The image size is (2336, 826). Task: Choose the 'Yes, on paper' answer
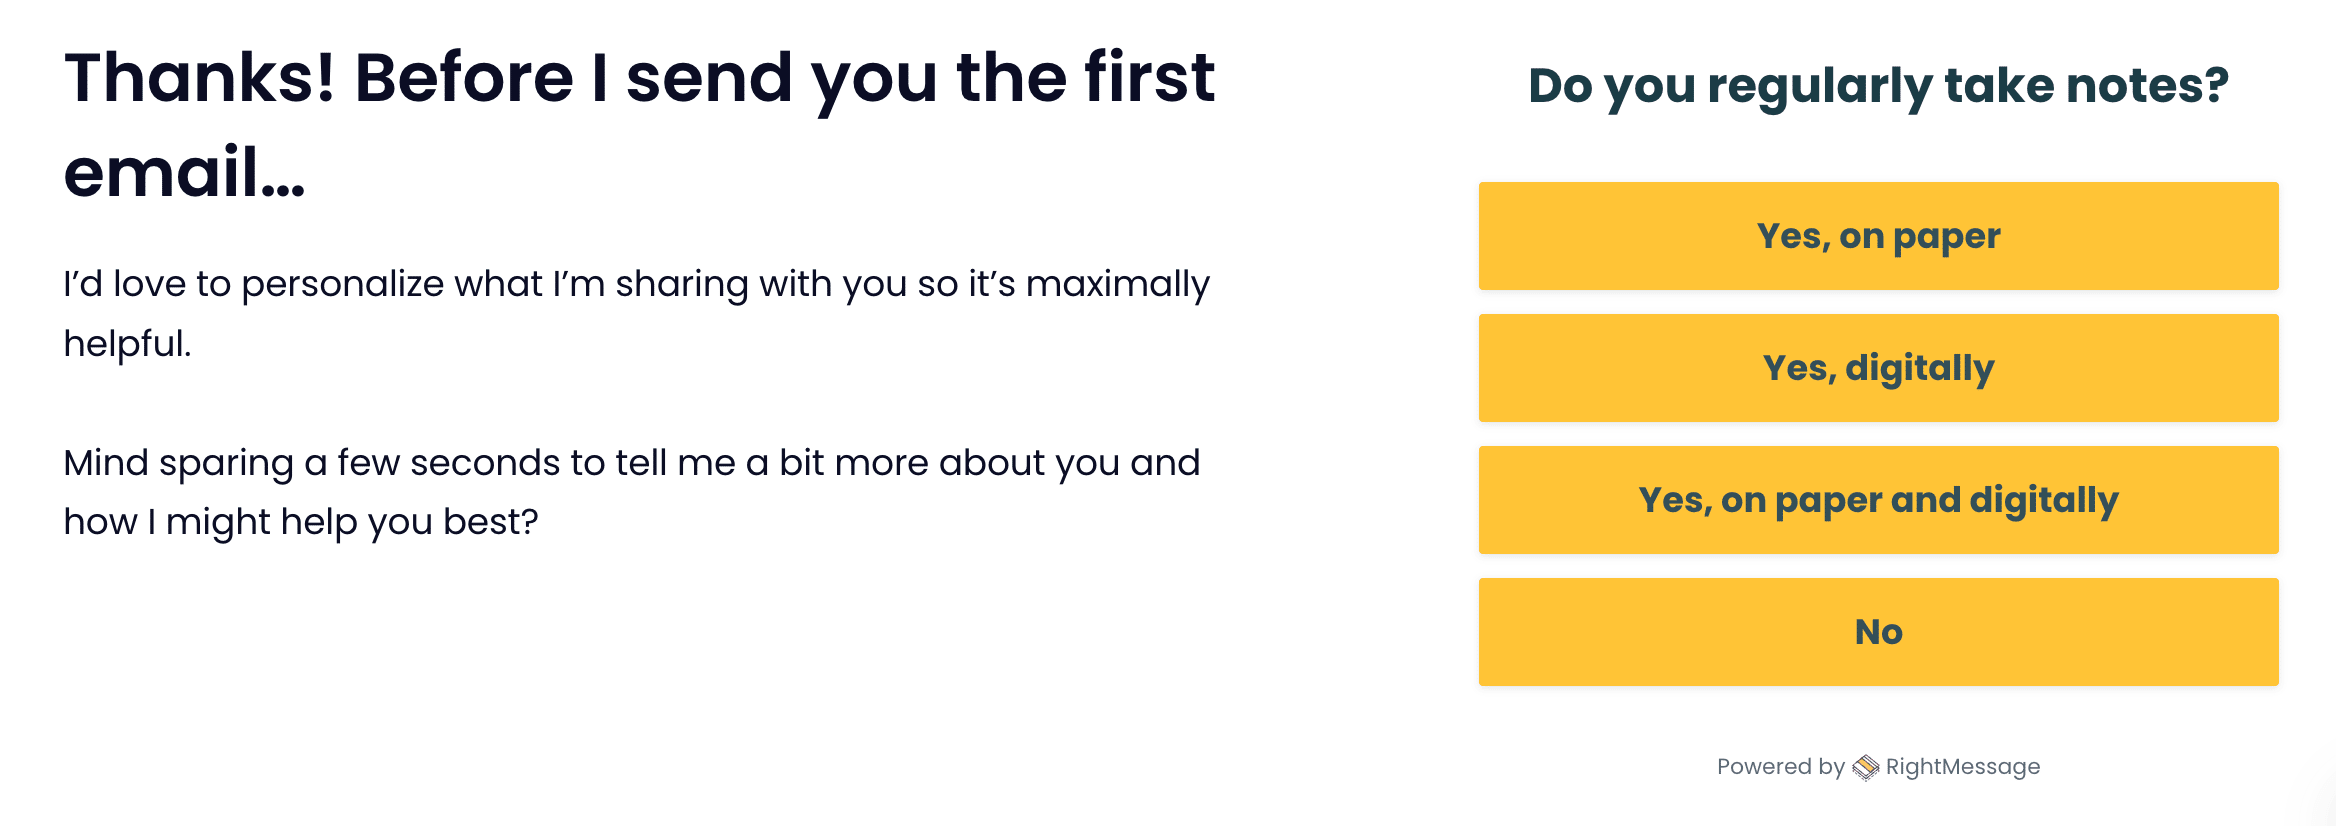(1878, 236)
